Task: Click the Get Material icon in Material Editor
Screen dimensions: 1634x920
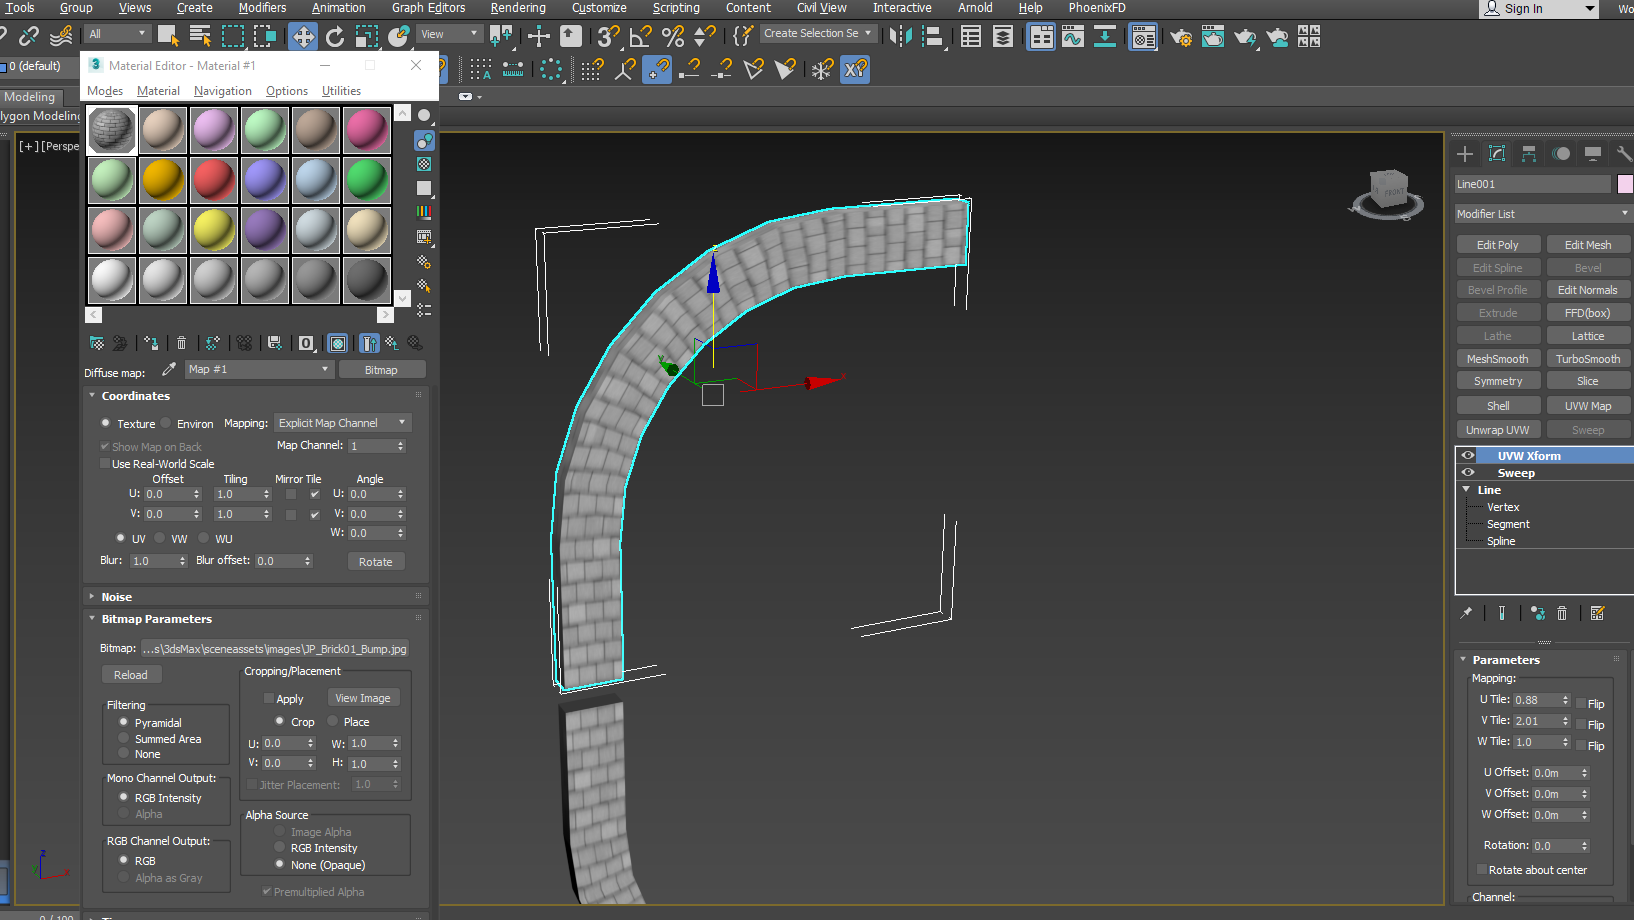Action: pos(96,343)
